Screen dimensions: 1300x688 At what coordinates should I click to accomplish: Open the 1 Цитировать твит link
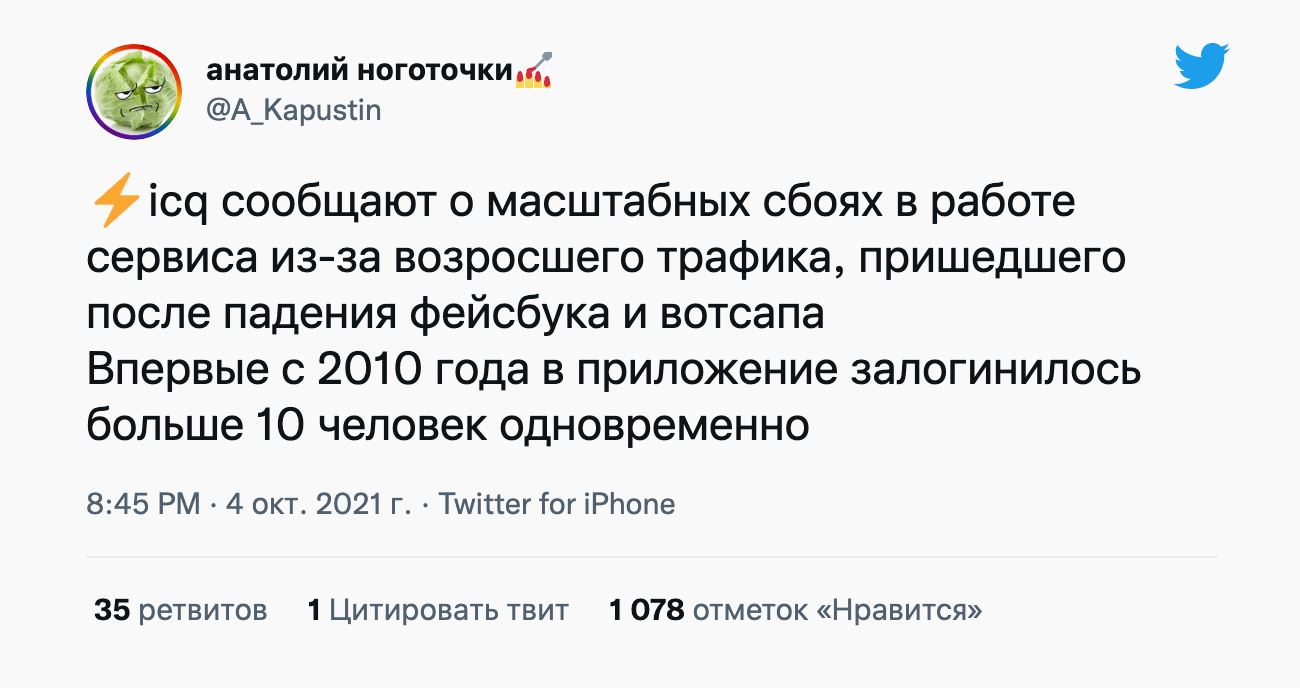coord(438,610)
